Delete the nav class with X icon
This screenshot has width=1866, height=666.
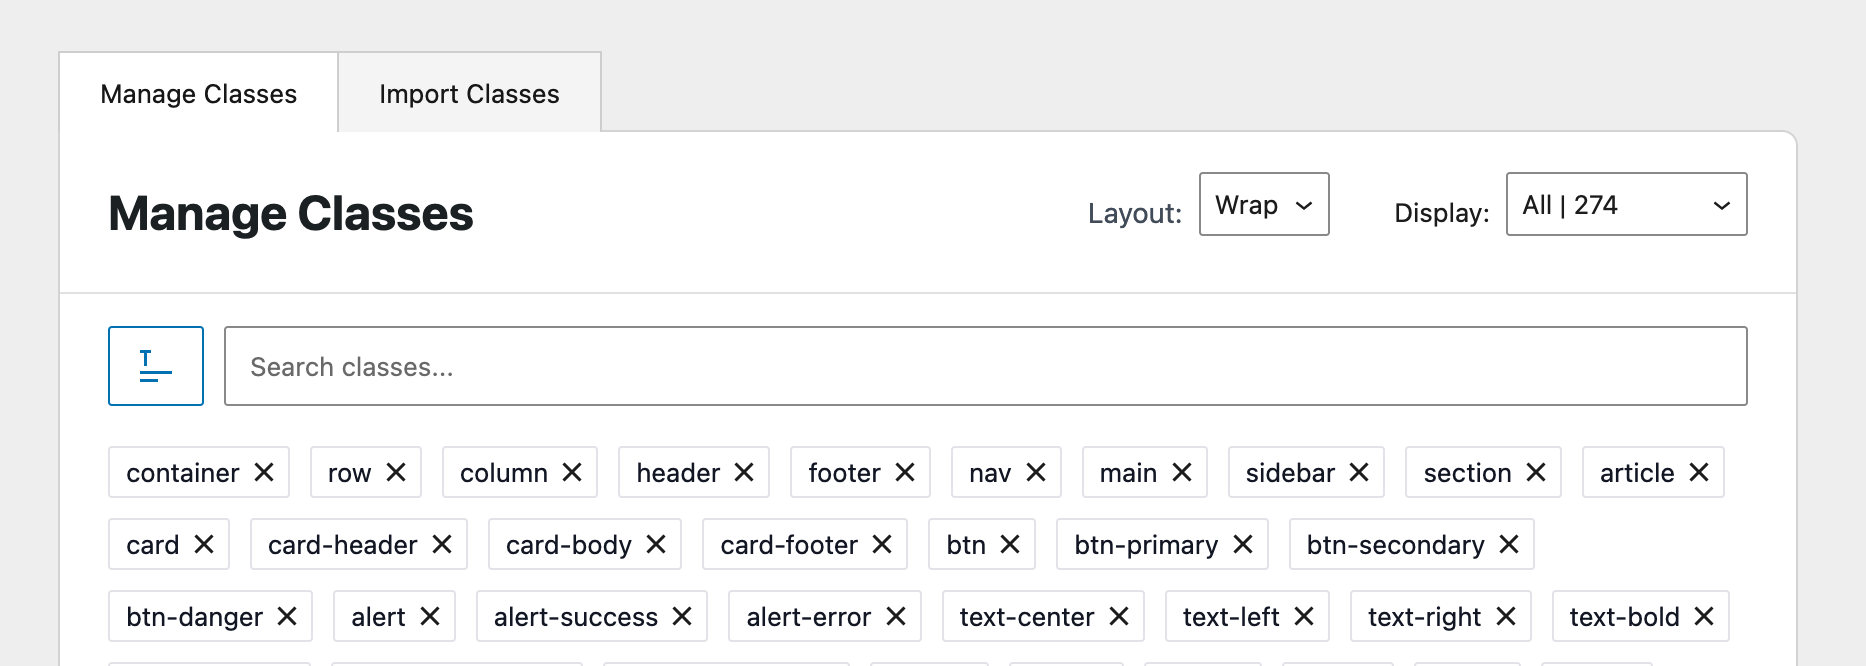1036,472
